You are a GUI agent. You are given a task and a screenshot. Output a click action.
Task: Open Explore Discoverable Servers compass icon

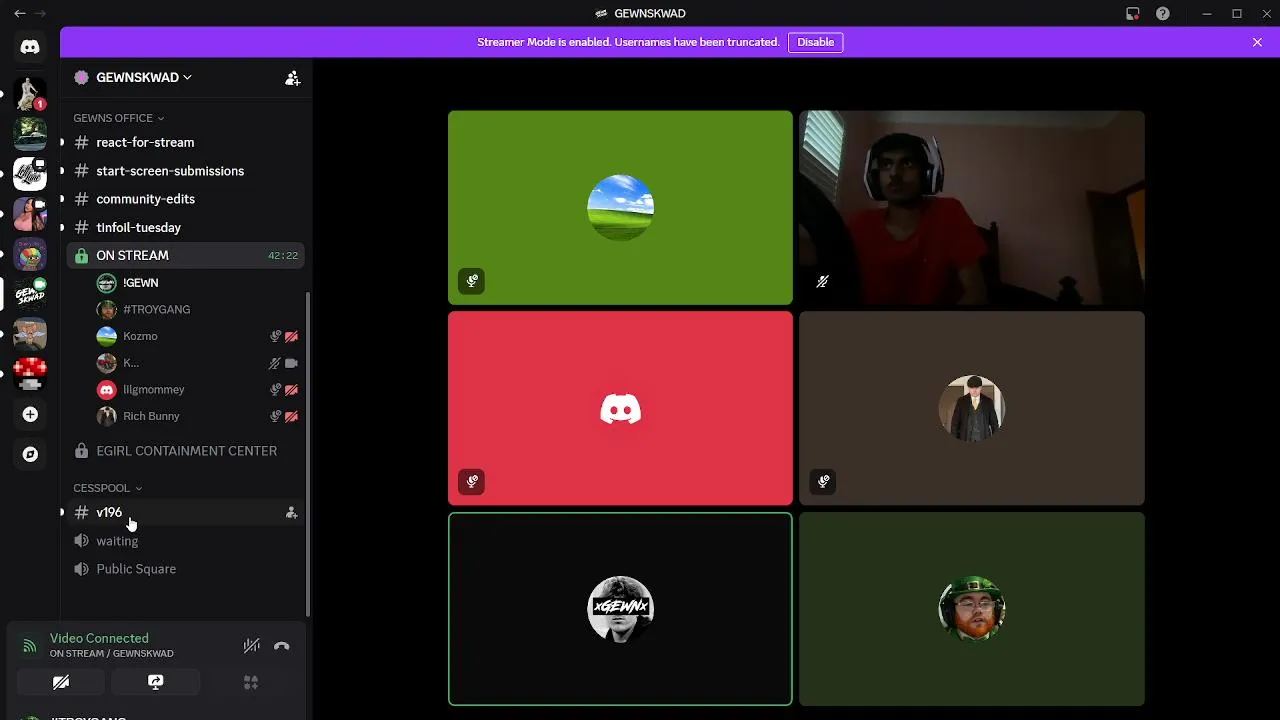(x=30, y=454)
